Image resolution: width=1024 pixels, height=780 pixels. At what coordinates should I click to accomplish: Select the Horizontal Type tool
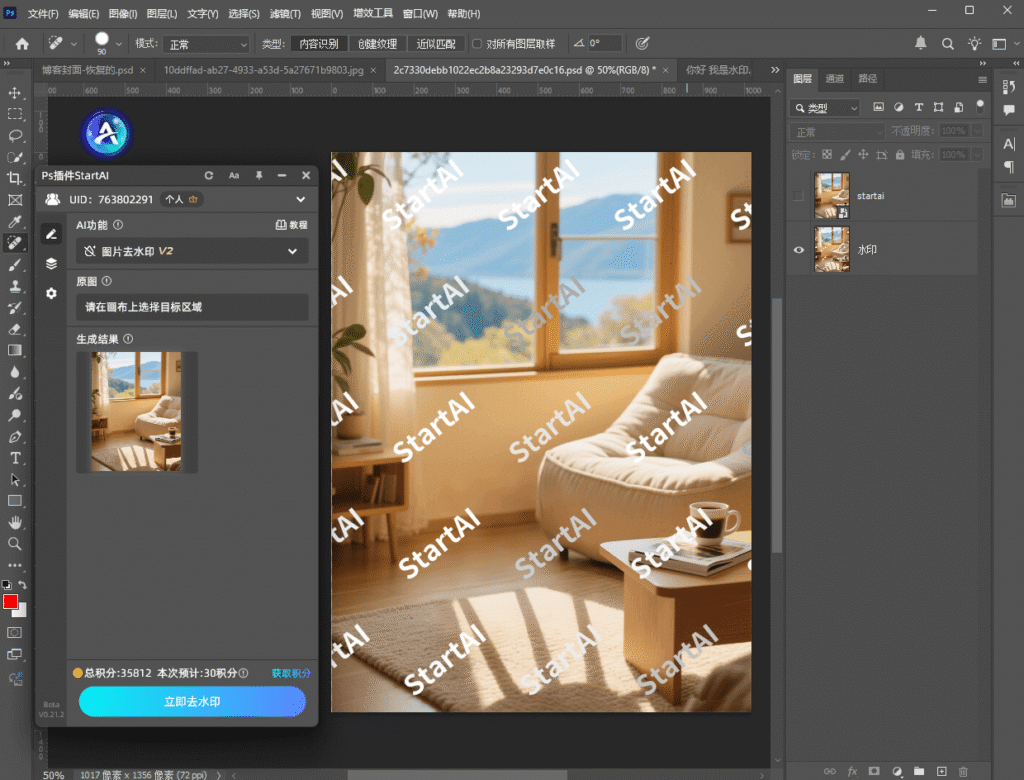pyautogui.click(x=15, y=458)
